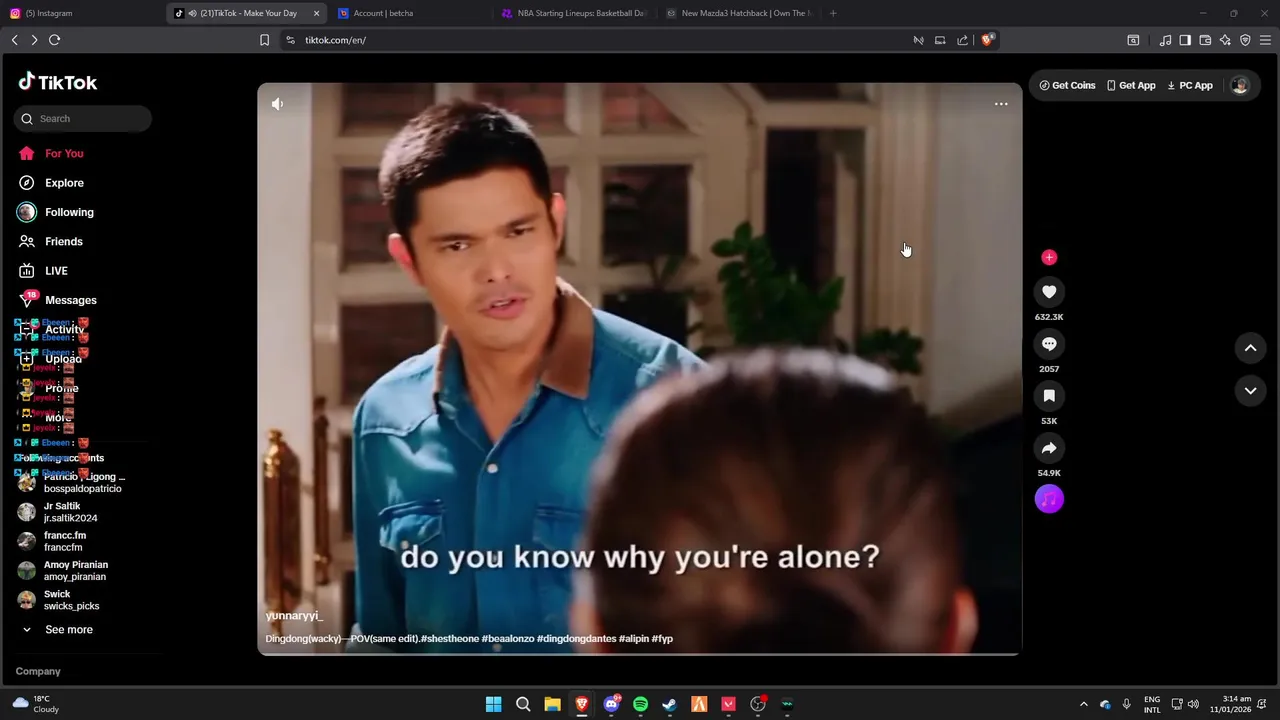
Task: Follow creator with the red plus button
Action: tap(1049, 257)
